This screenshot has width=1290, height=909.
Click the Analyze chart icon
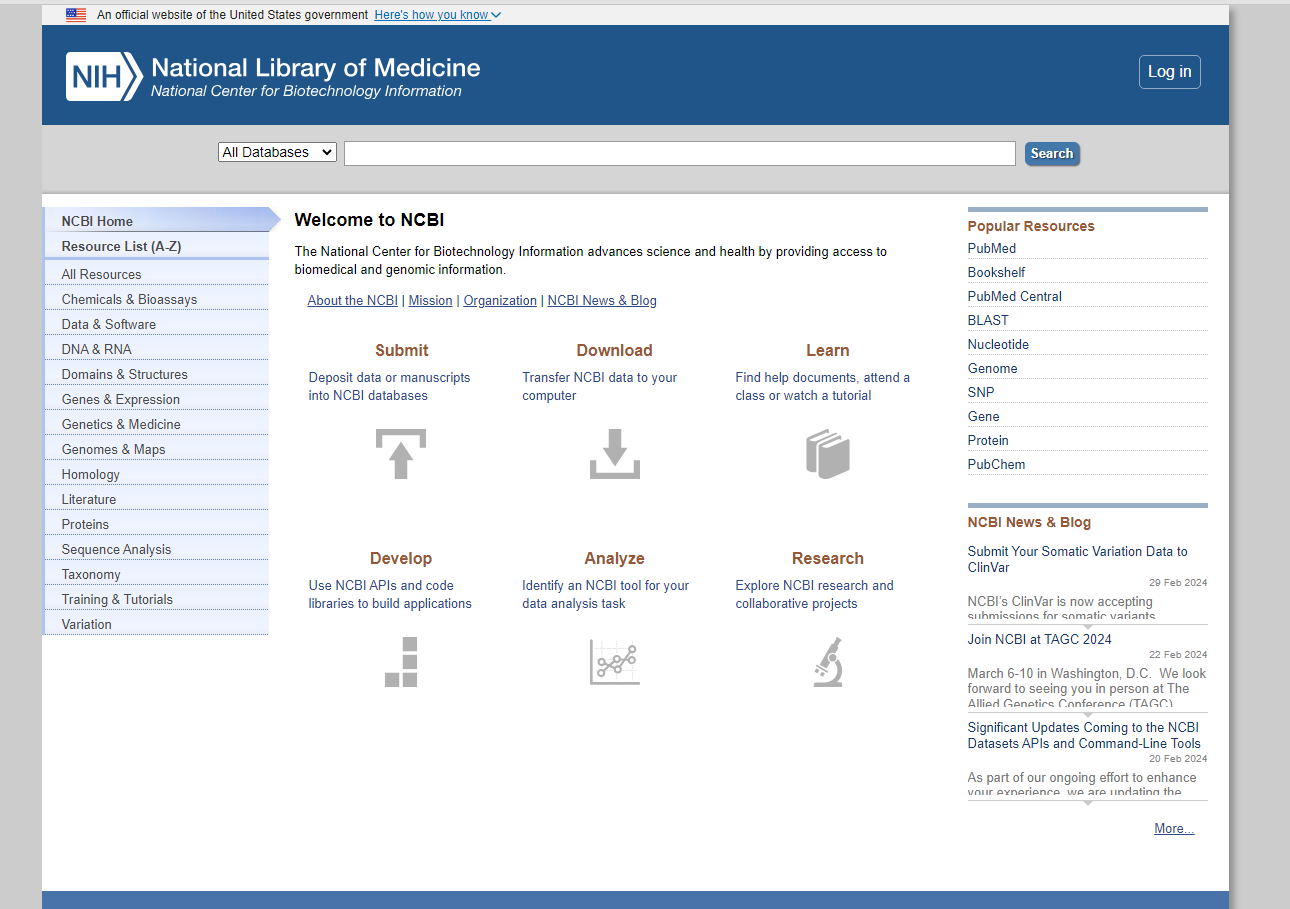(x=615, y=662)
